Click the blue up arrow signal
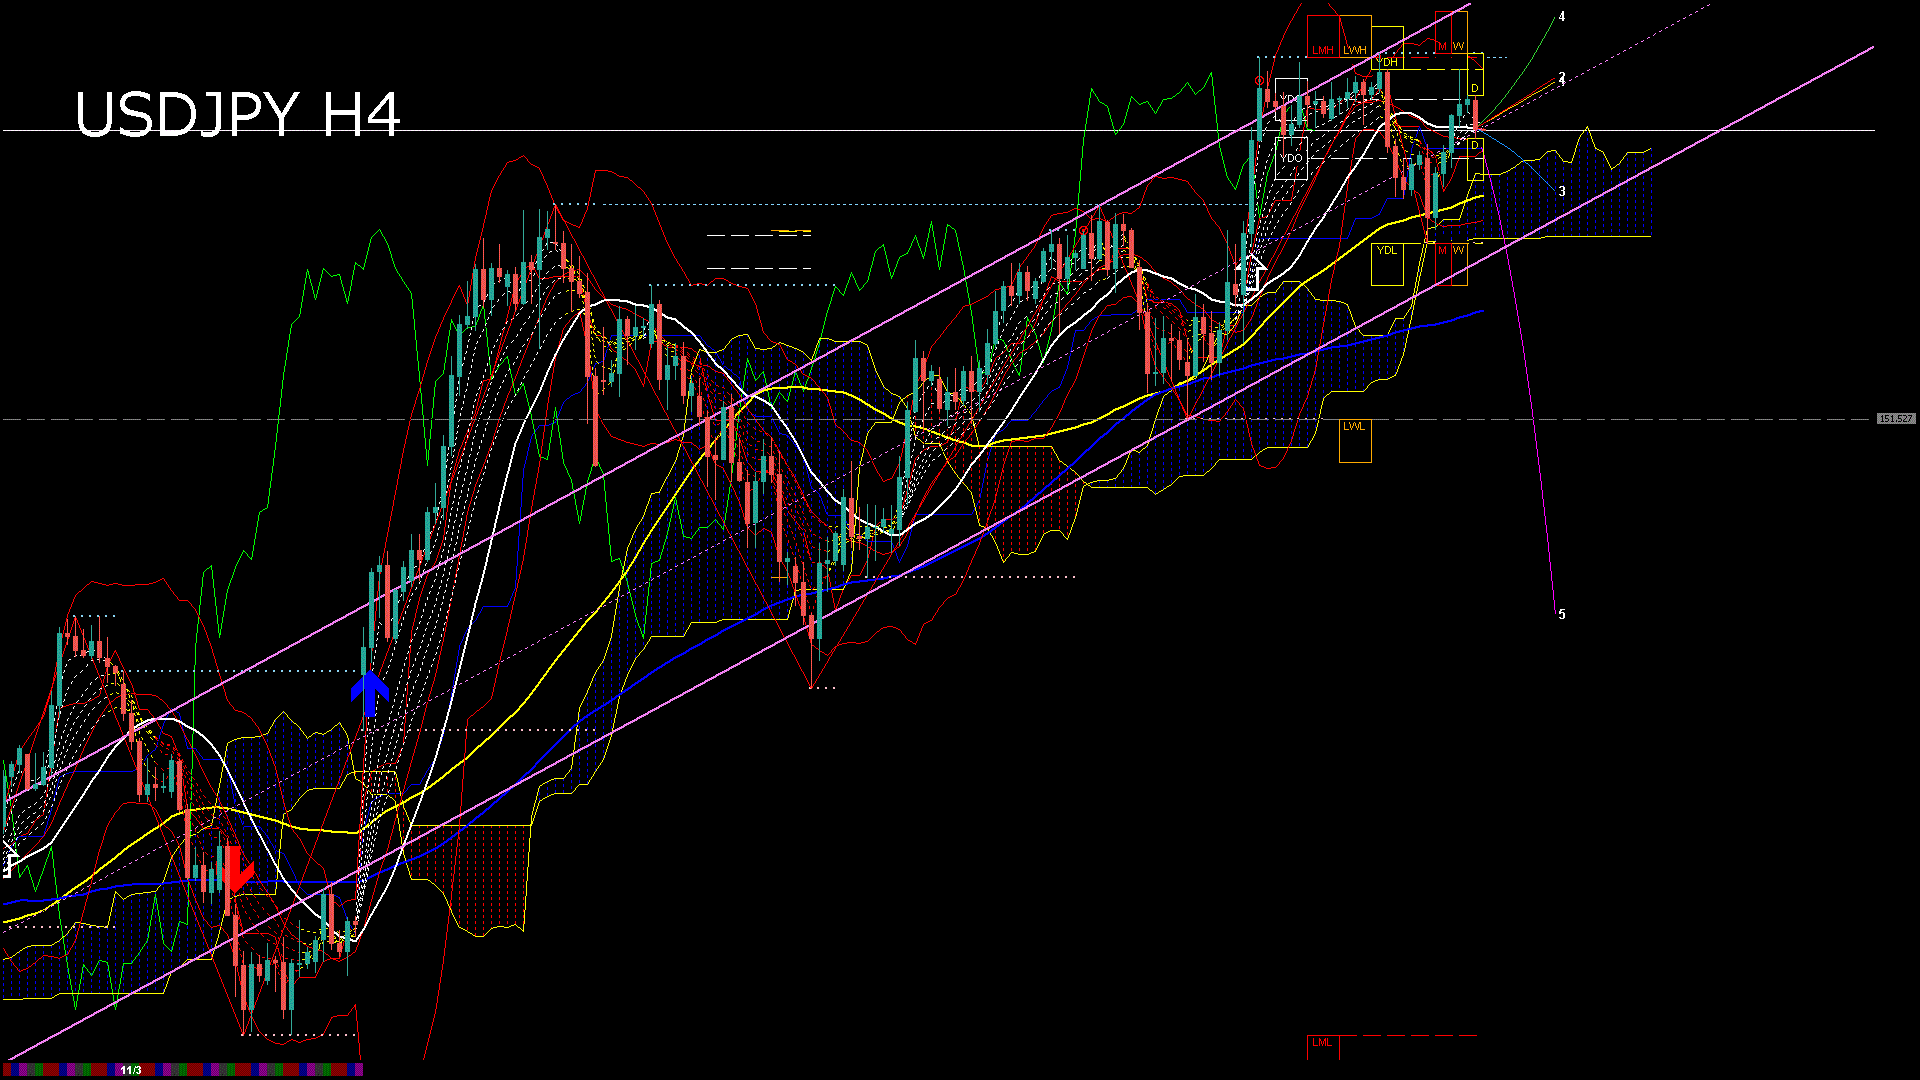This screenshot has height=1080, width=1920. point(370,693)
